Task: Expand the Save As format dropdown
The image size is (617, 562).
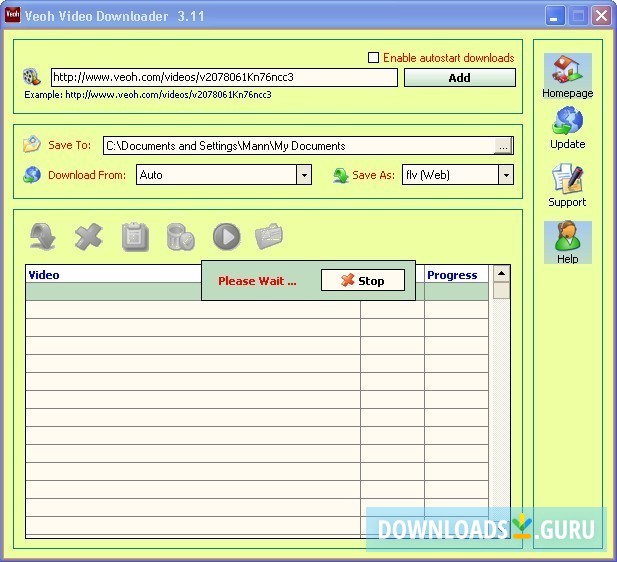Action: [506, 175]
